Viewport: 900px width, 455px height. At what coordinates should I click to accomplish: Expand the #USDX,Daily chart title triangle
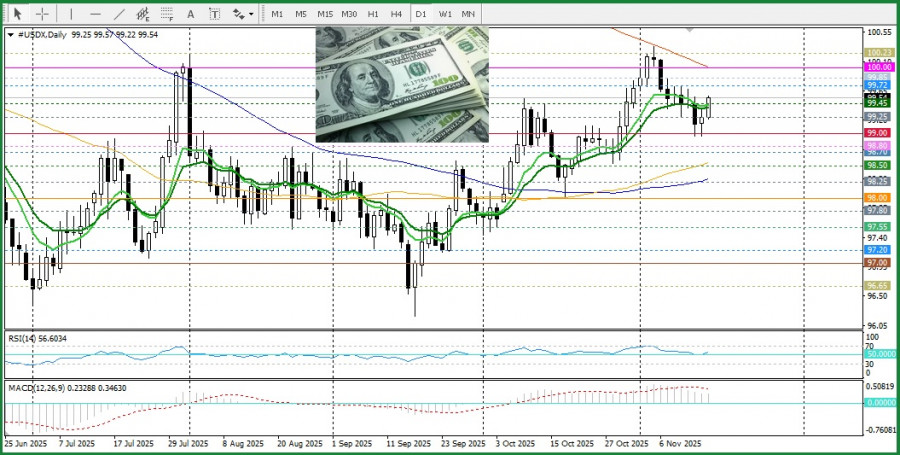pos(11,35)
